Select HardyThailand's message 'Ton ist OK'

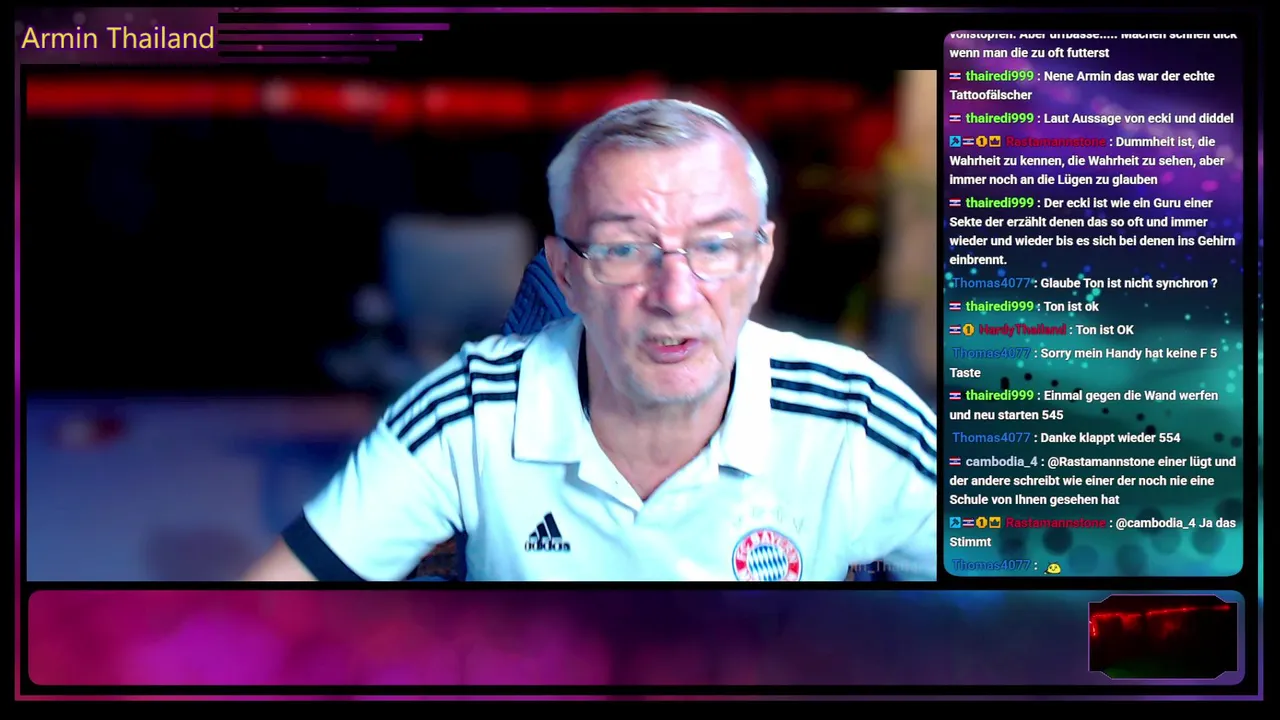tap(1105, 330)
